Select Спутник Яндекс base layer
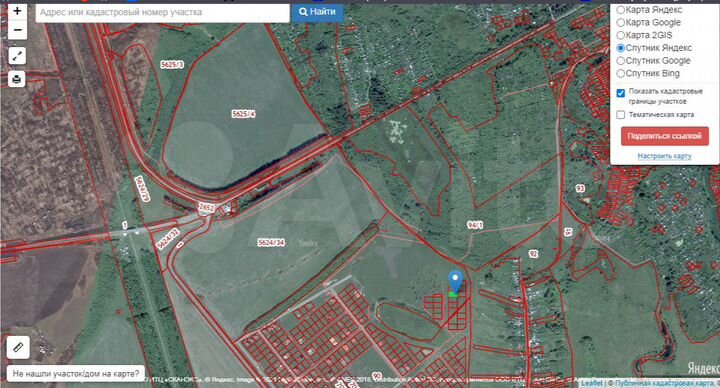The image size is (720, 388). pos(620,48)
